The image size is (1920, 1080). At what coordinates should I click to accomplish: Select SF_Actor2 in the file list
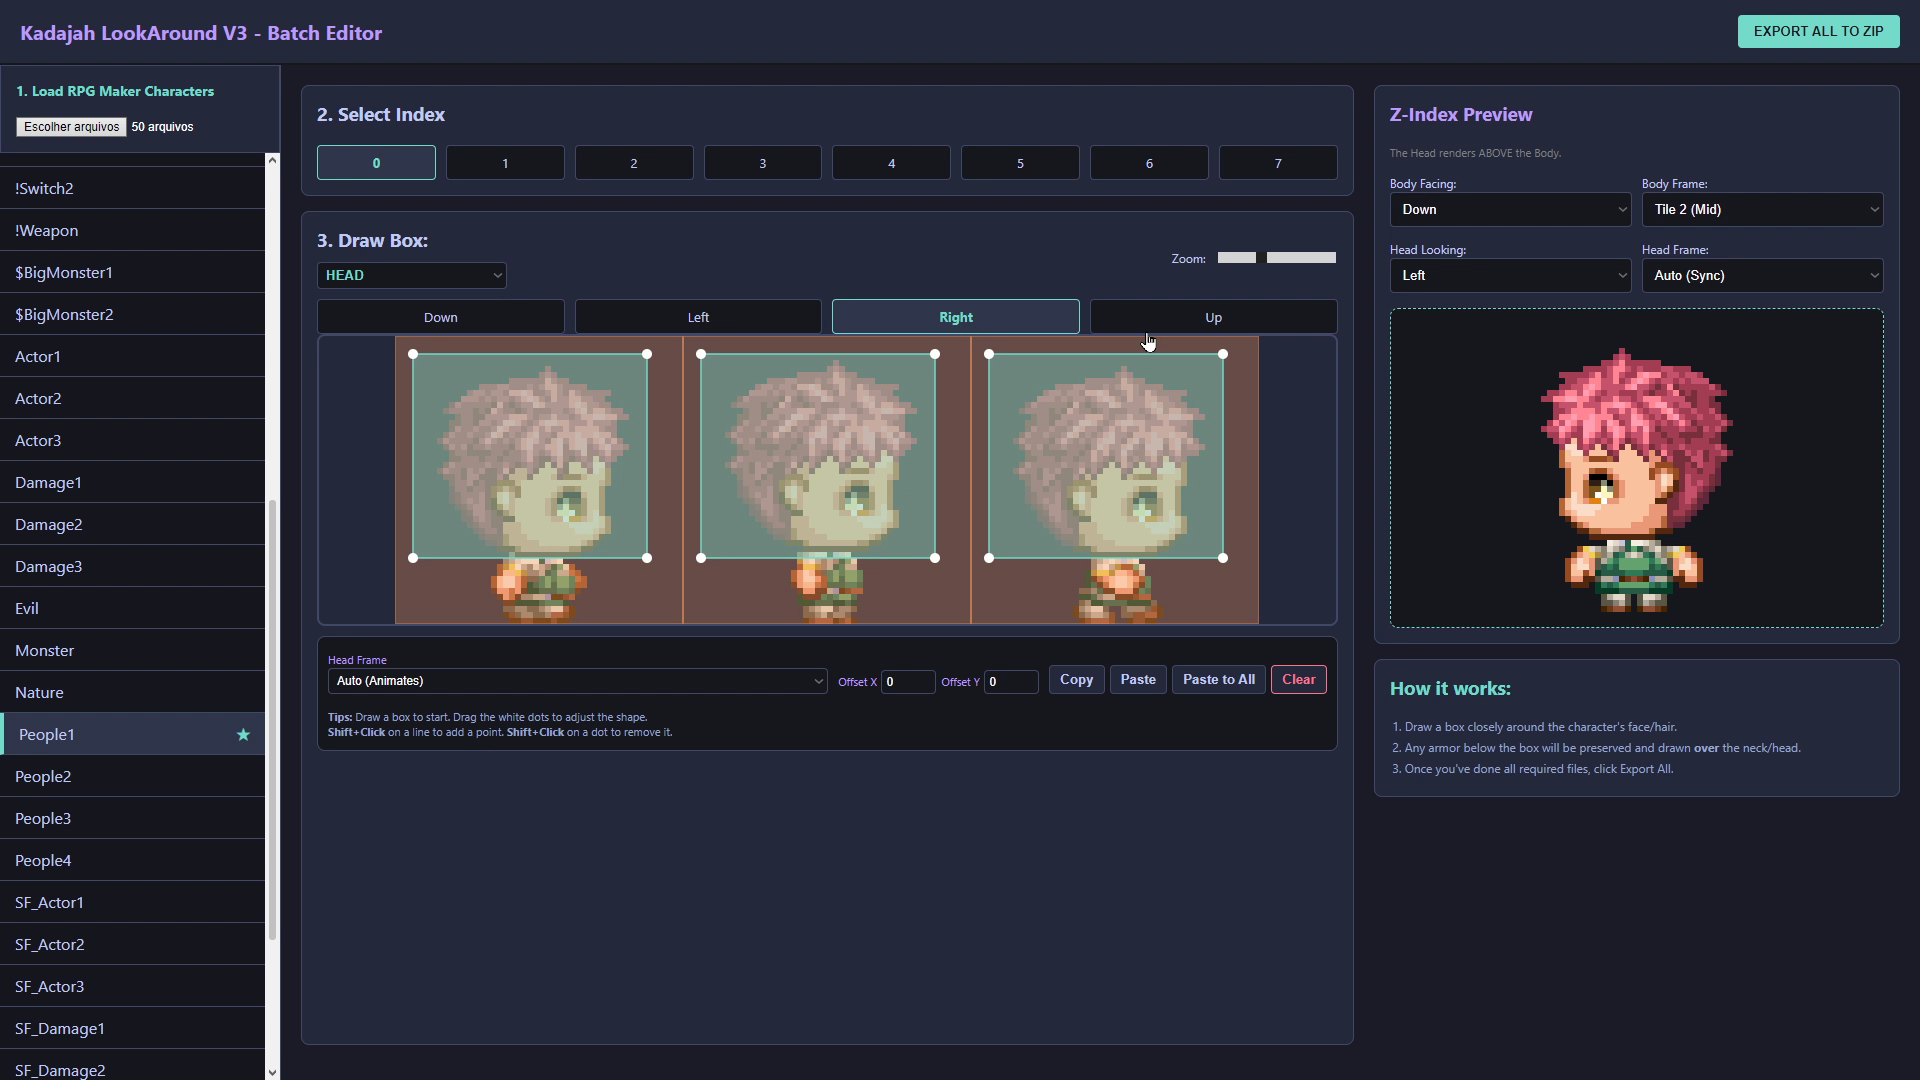tap(132, 945)
